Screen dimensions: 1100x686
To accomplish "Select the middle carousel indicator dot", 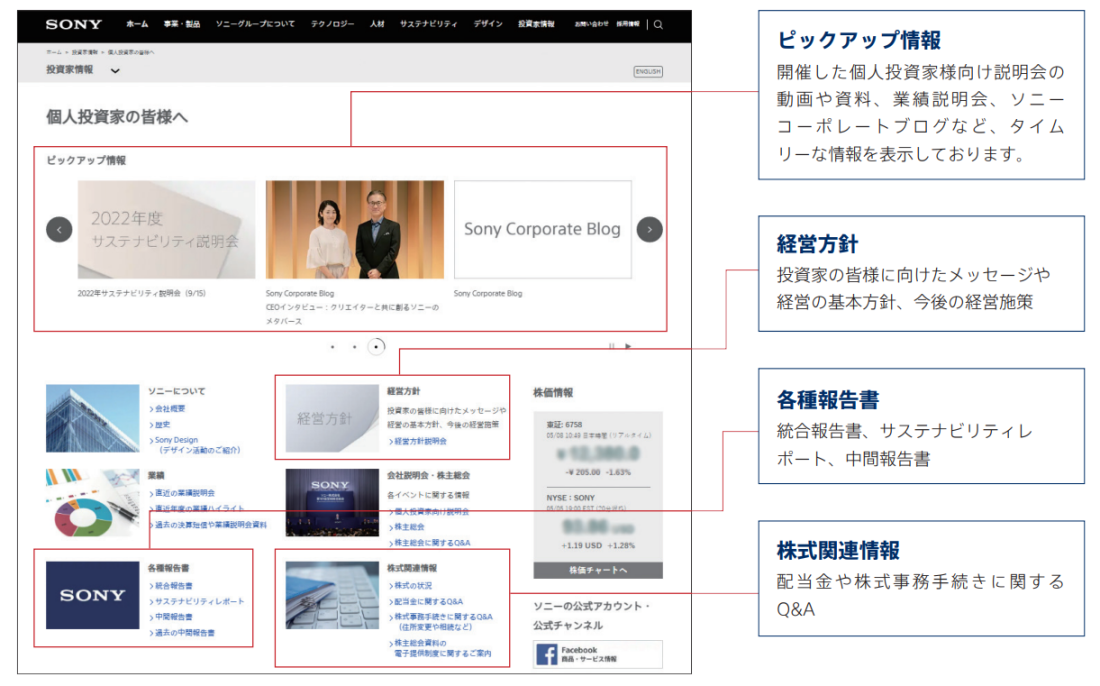I will 353,346.
